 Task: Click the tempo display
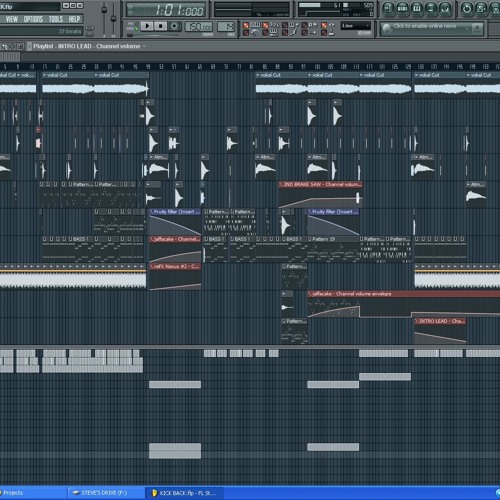pyautogui.click(x=199, y=26)
